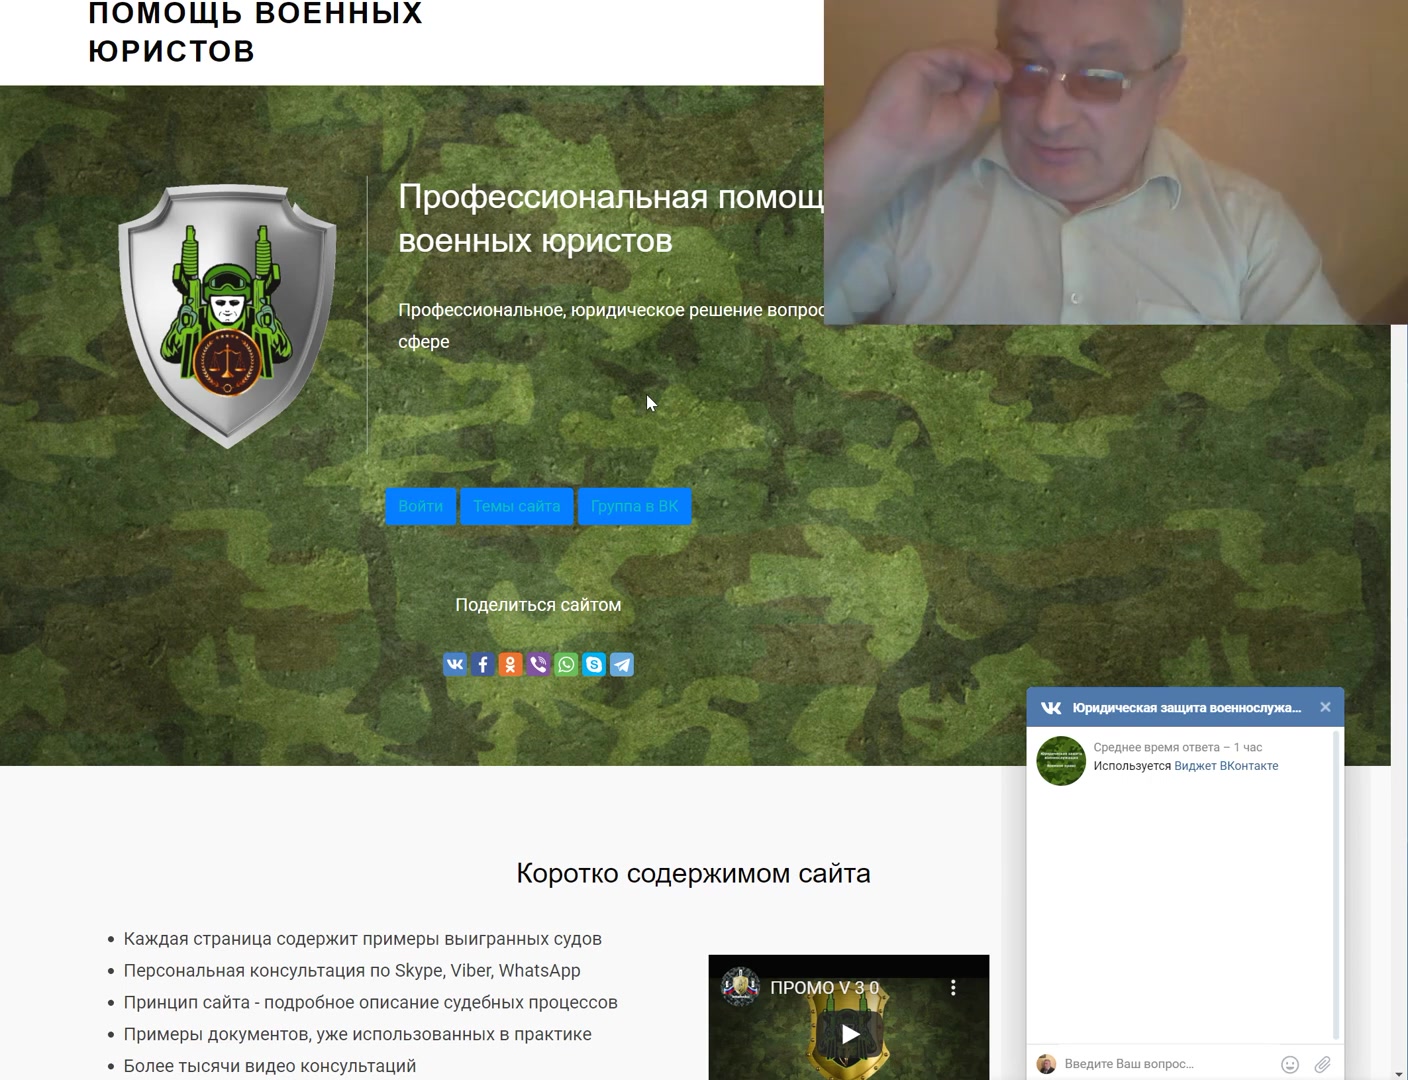Open the Темы сайта button
This screenshot has height=1080, width=1408.
click(516, 506)
